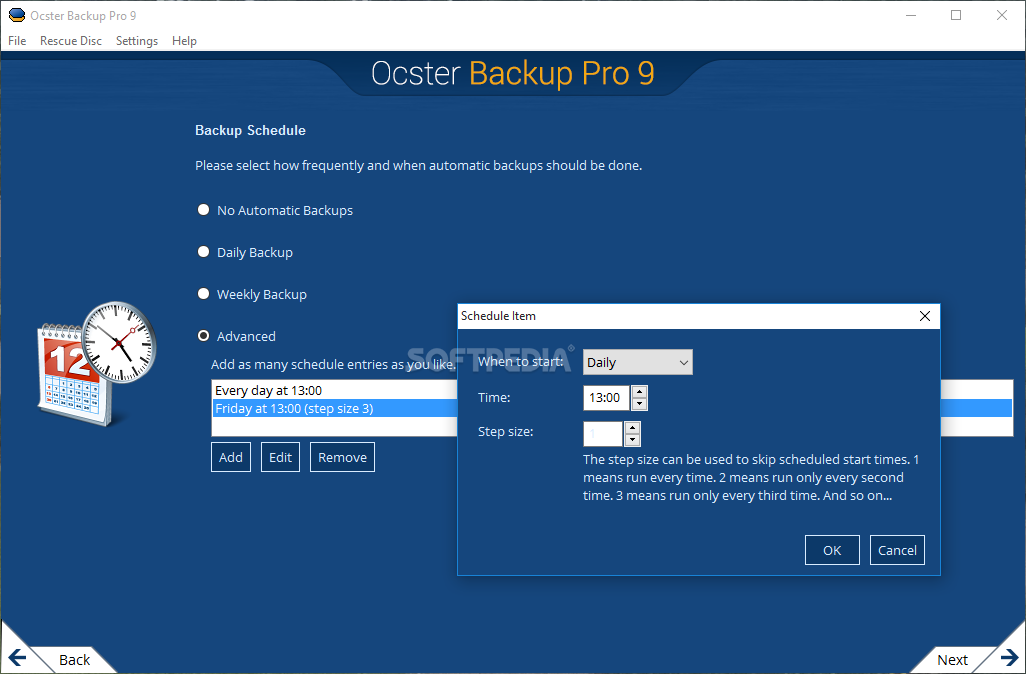Image resolution: width=1026 pixels, height=674 pixels.
Task: Select the Daily Backup radio button
Action: coord(203,252)
